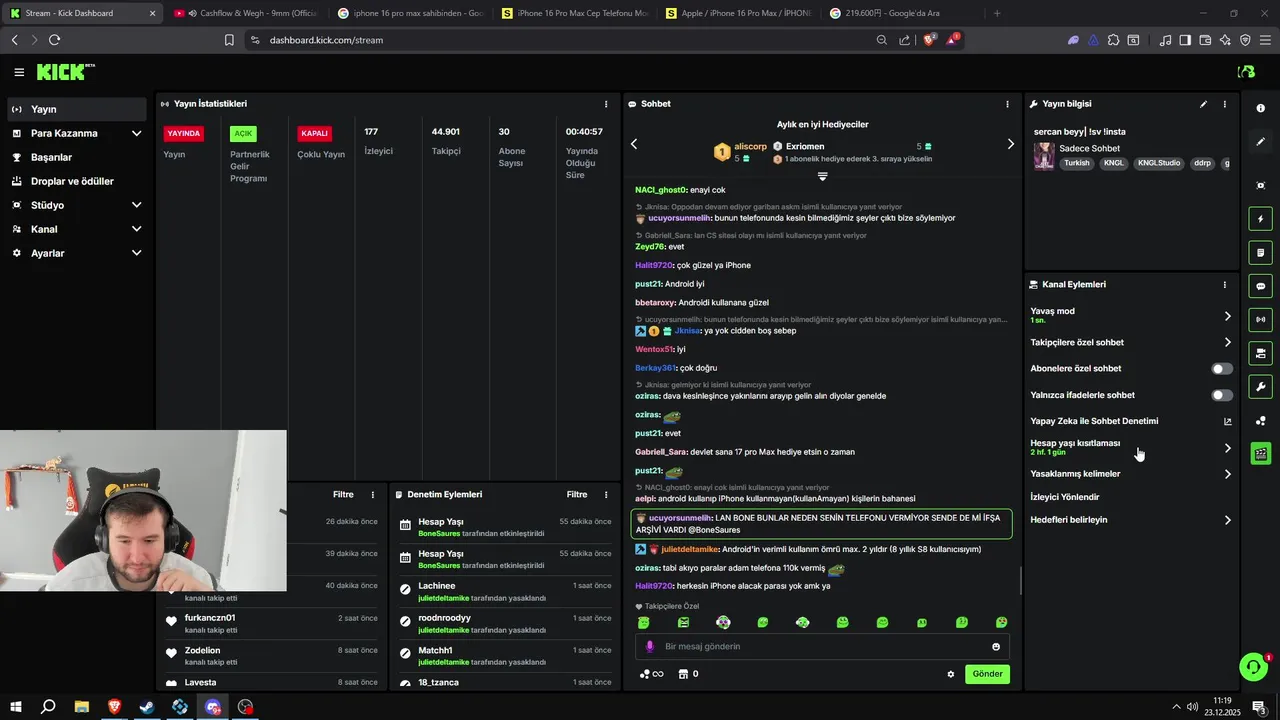The width and height of the screenshot is (1280, 720).
Task: Edit stream info with the pencil icon
Action: point(1203,104)
